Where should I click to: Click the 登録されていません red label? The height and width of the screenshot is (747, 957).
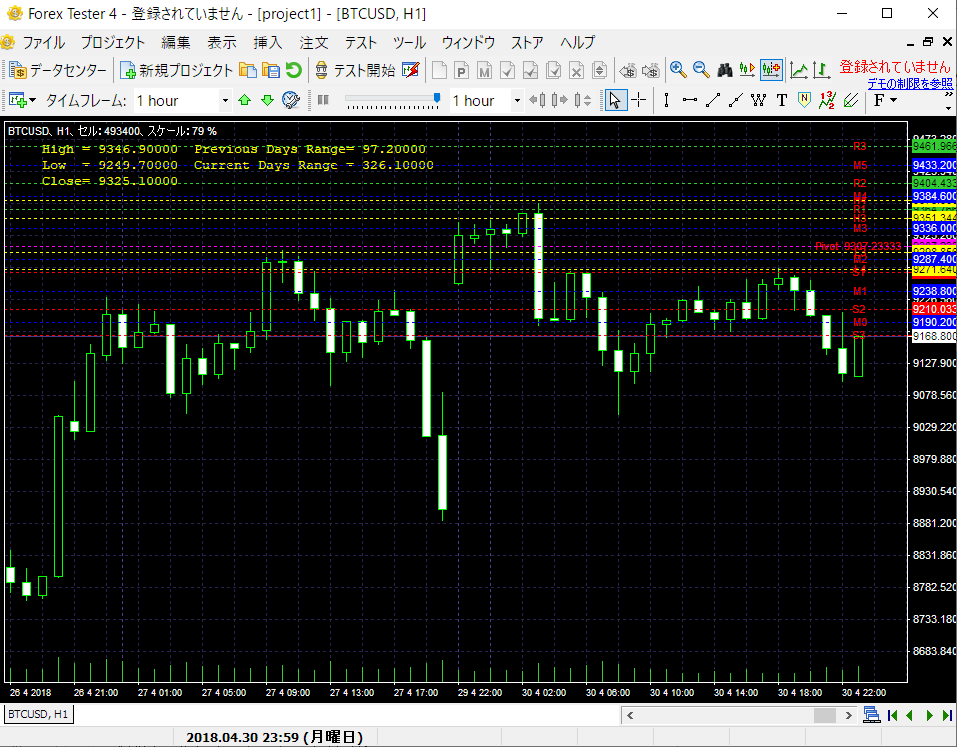click(x=895, y=67)
